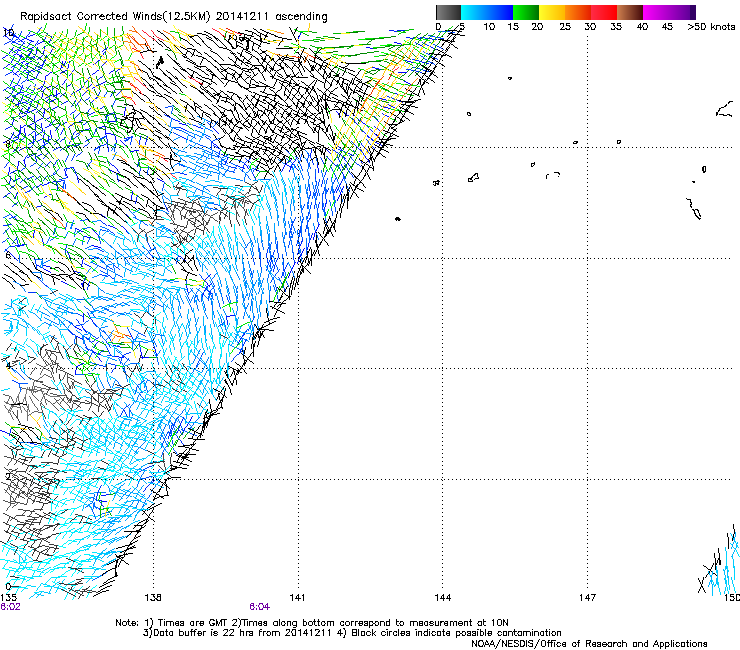The width and height of the screenshot is (740, 650).
Task: Select the cyan 5-10 knots legend color
Action: (x=474, y=12)
